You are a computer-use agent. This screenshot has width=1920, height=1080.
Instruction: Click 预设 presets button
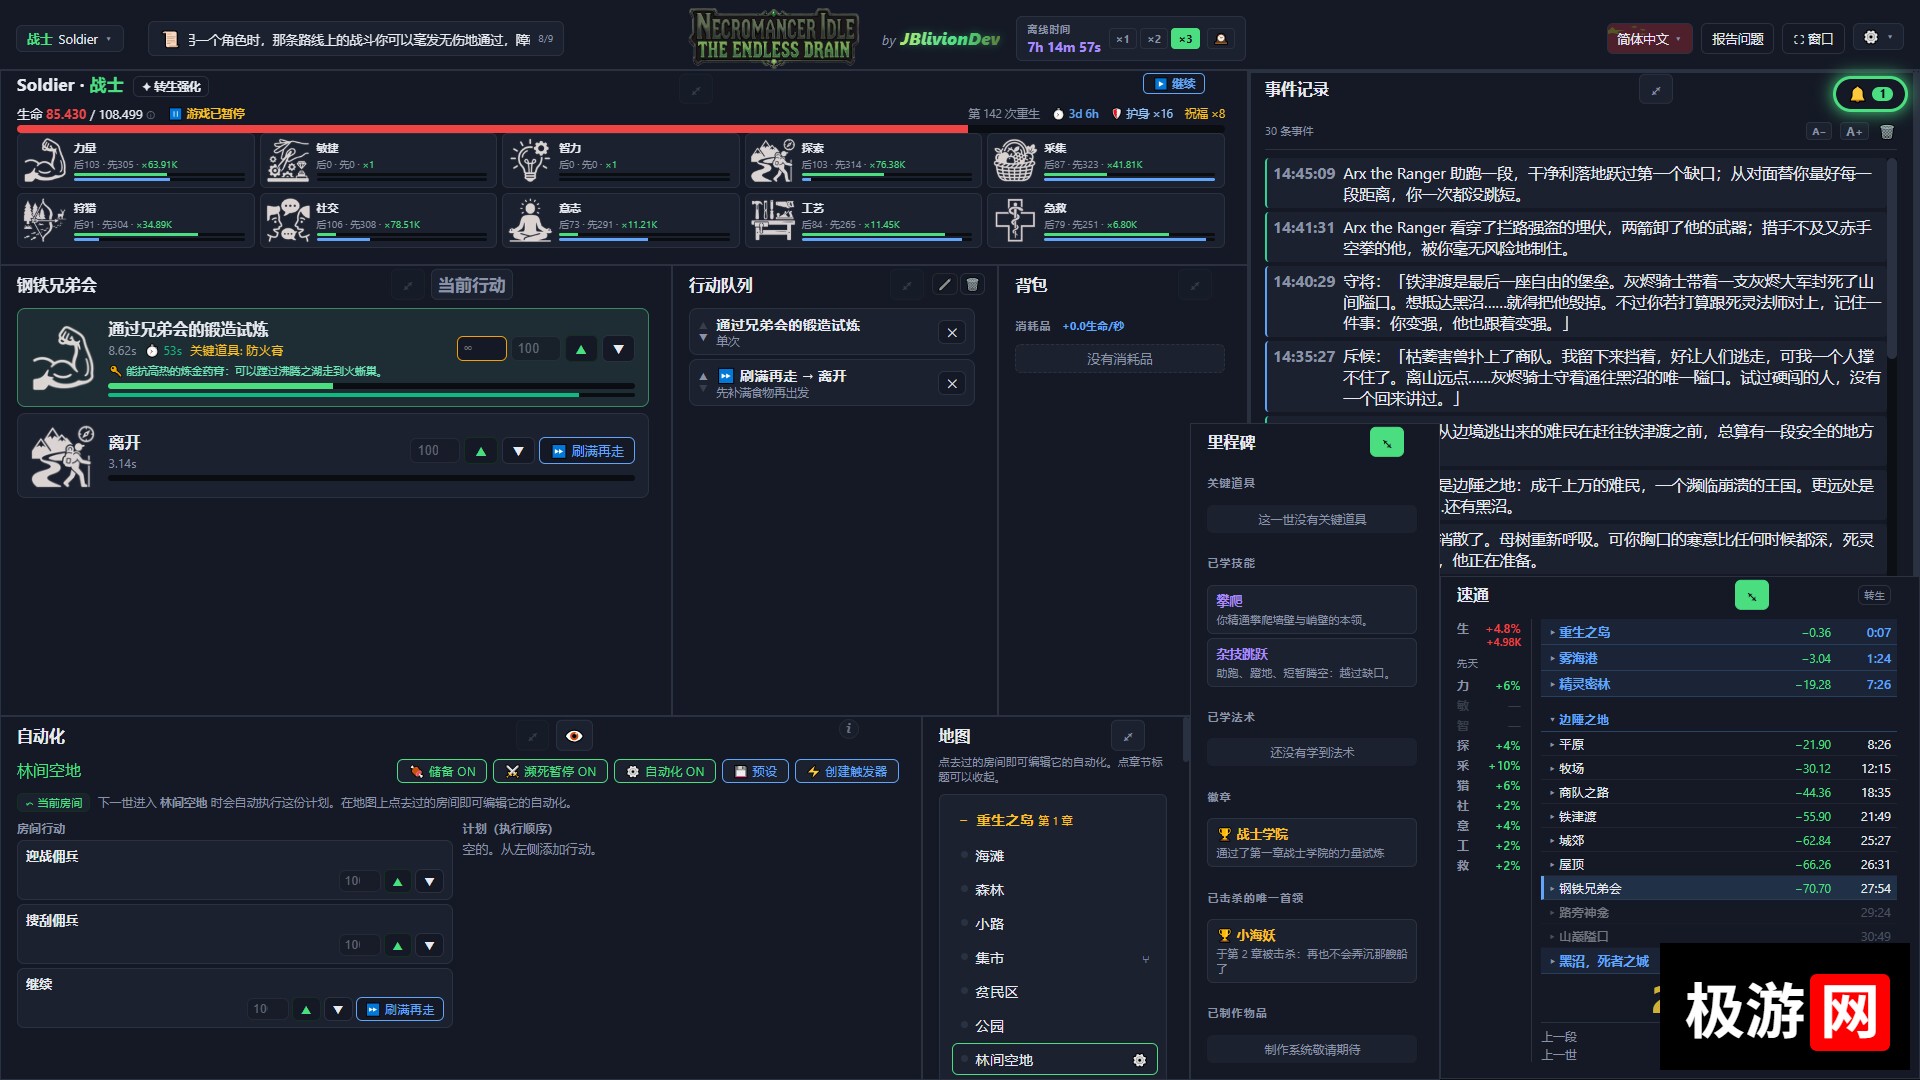click(x=756, y=772)
